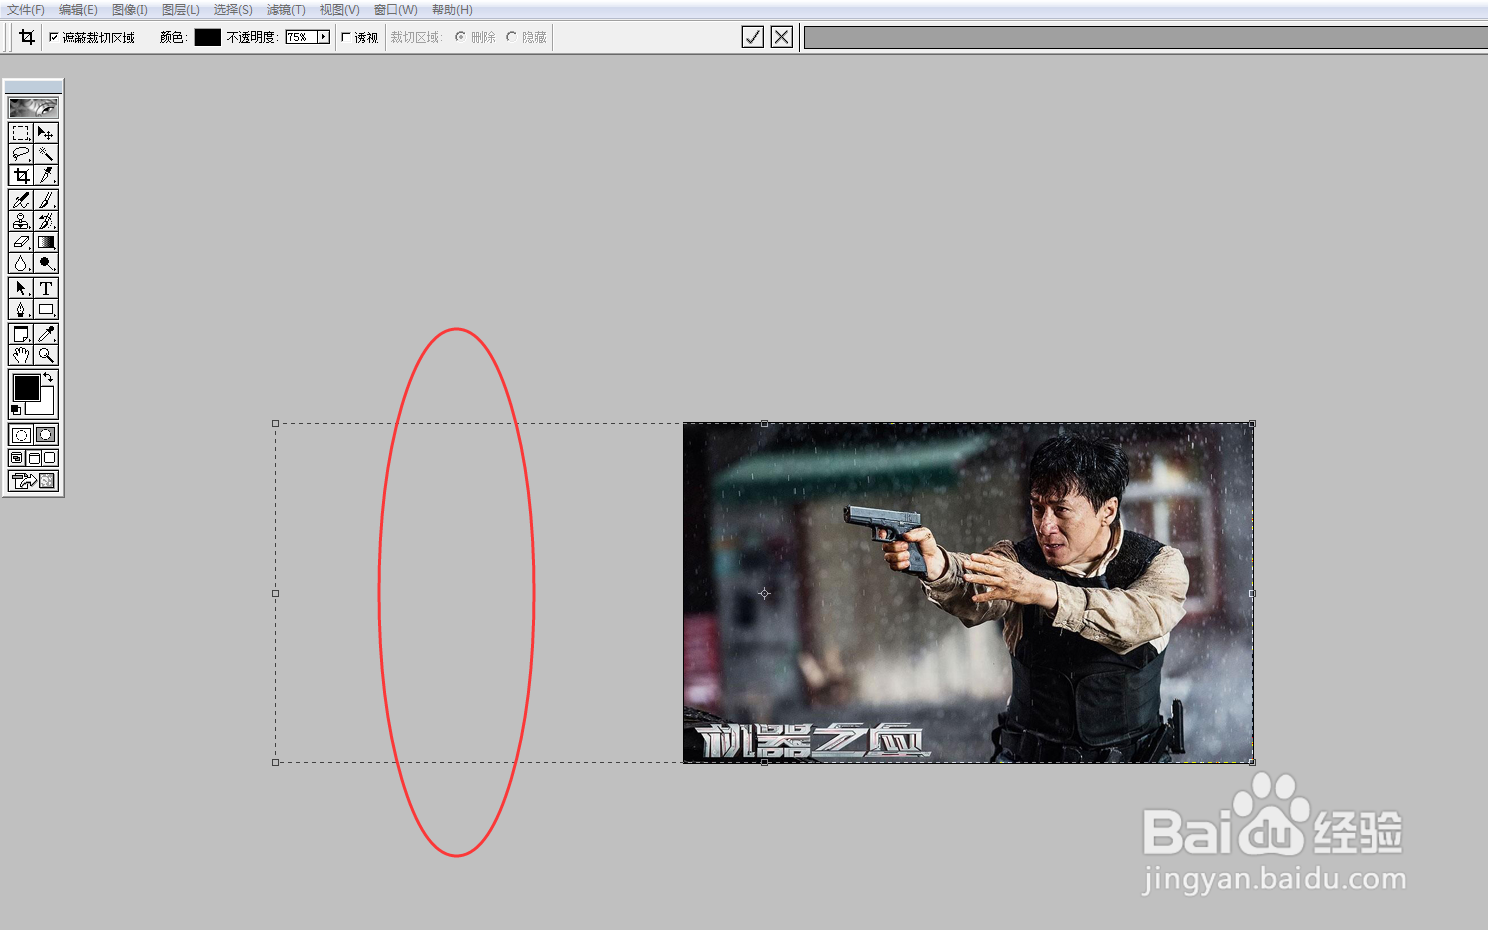Select the Eraser tool
Viewport: 1488px width, 930px height.
pos(21,242)
